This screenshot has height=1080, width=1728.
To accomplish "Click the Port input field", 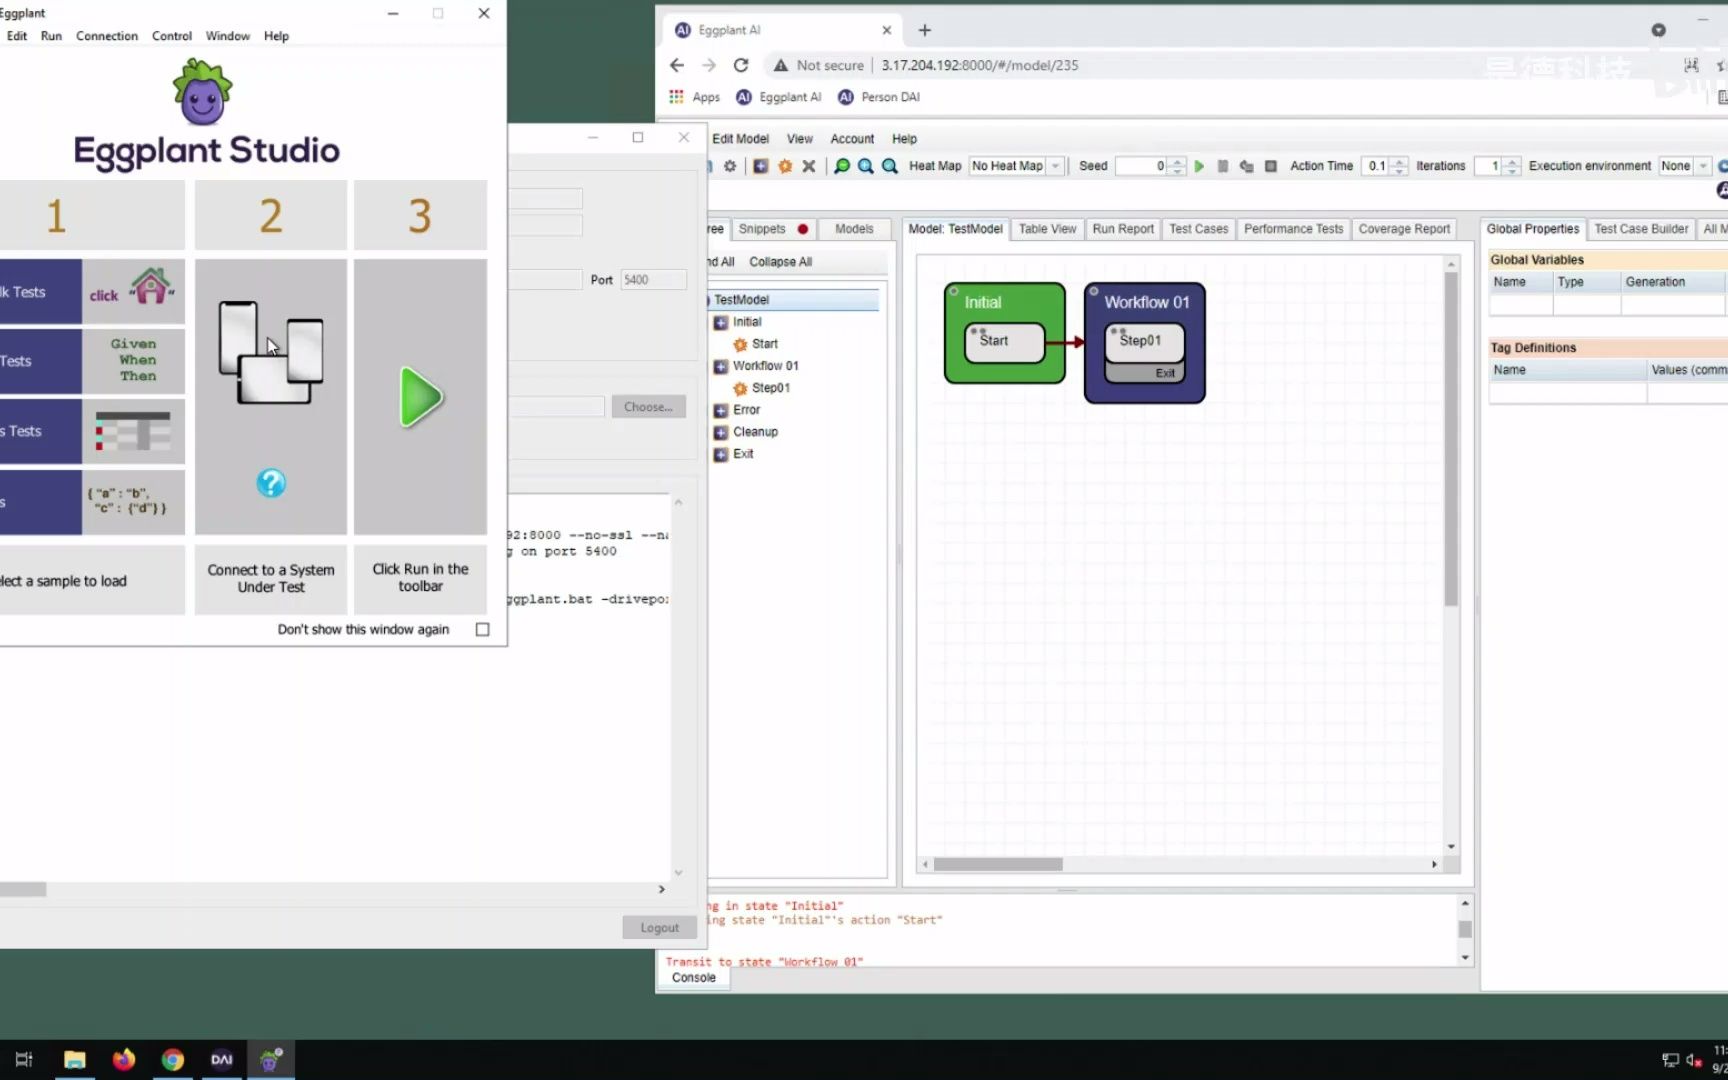I will coord(653,280).
